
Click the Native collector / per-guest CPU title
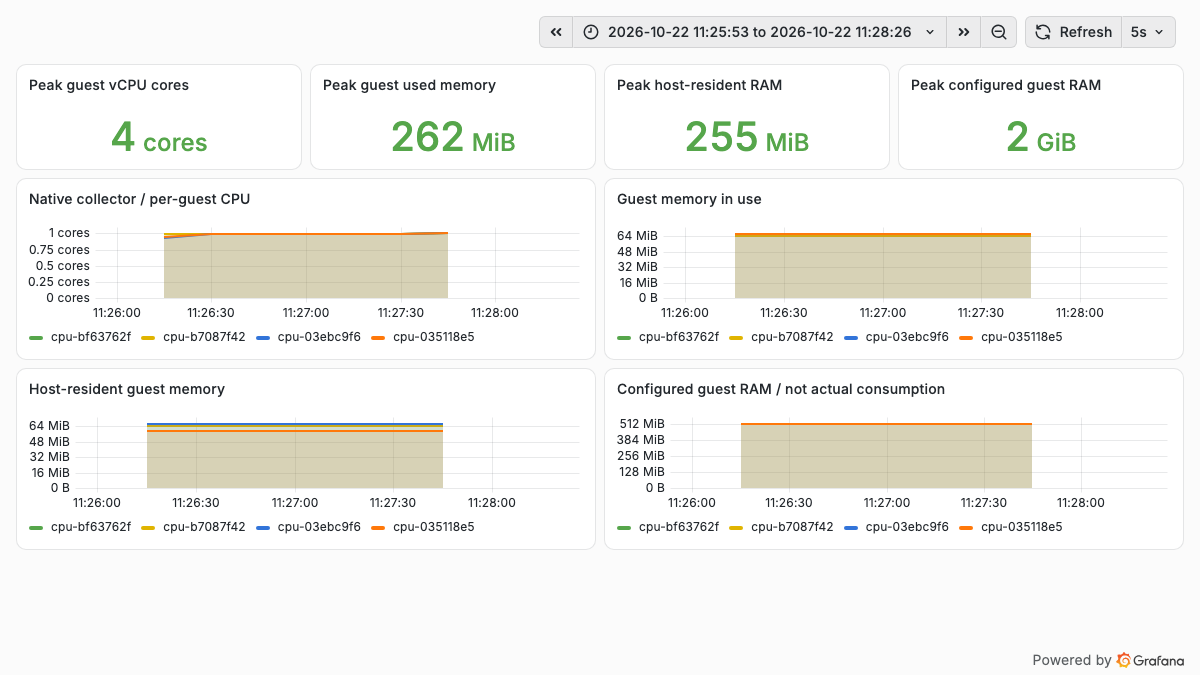(139, 199)
